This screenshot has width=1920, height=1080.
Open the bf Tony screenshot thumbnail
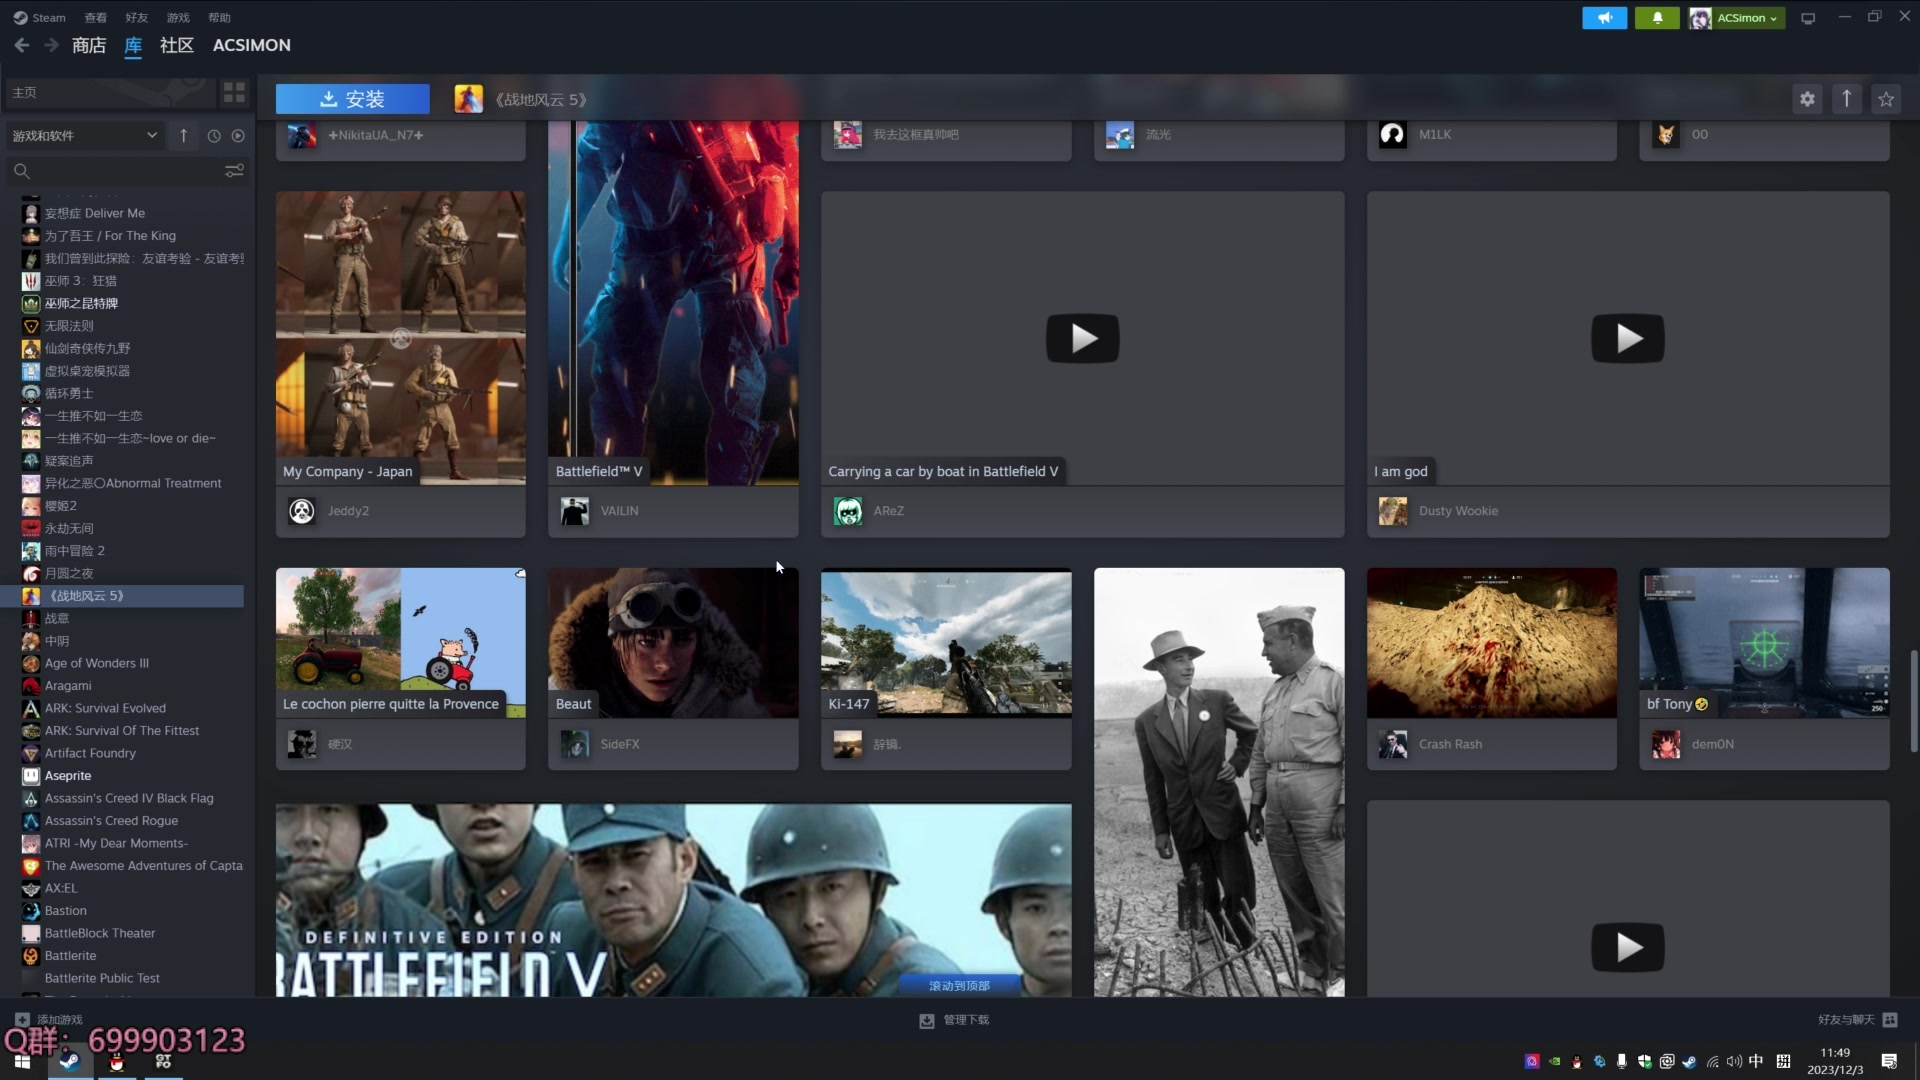coord(1764,643)
